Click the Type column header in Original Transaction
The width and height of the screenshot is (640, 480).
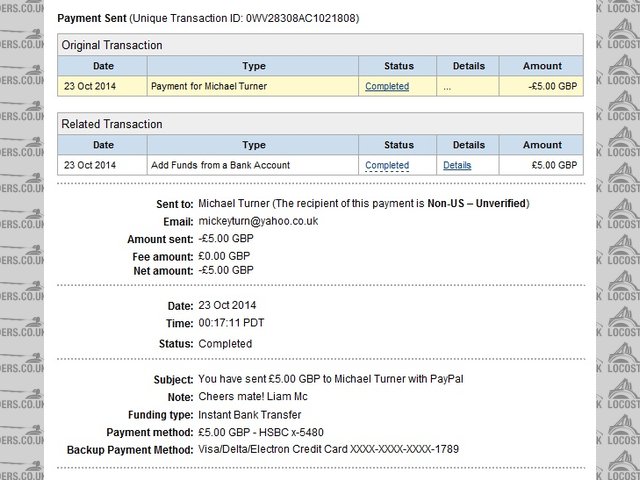point(254,66)
